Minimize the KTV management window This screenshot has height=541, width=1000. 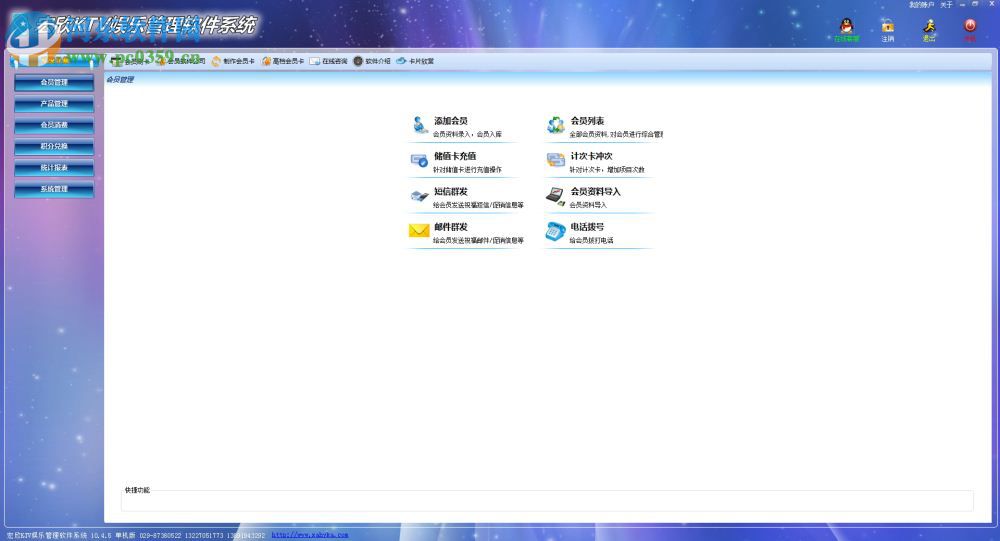962,4
